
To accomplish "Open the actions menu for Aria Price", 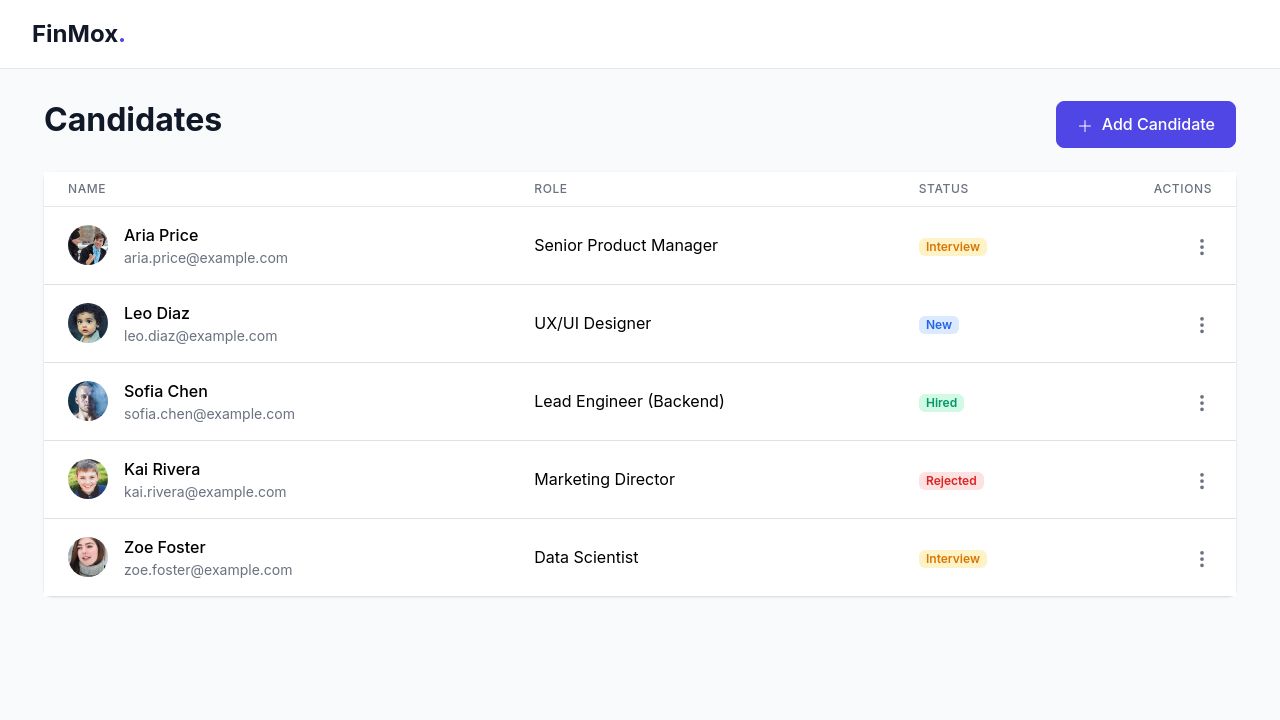I will point(1202,247).
